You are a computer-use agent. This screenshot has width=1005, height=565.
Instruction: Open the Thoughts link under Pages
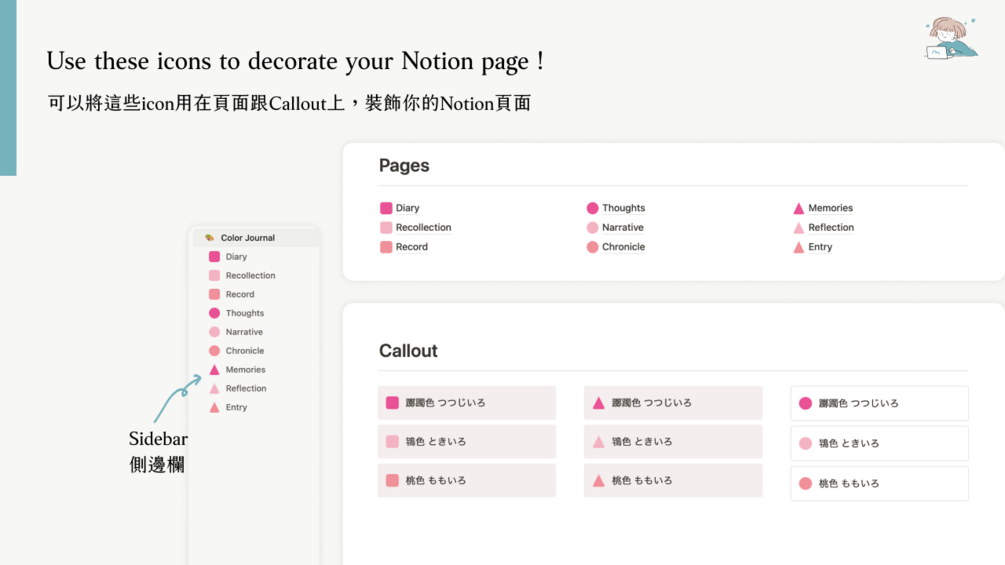(x=623, y=208)
